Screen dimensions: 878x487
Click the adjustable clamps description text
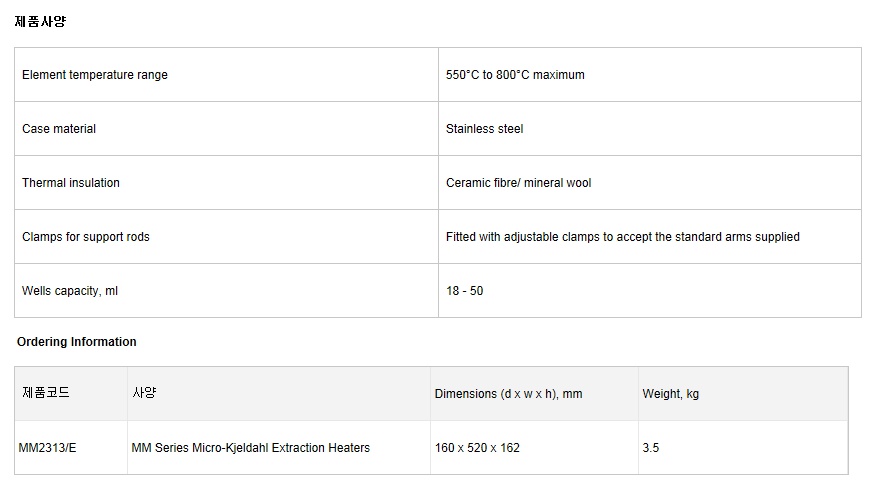623,237
